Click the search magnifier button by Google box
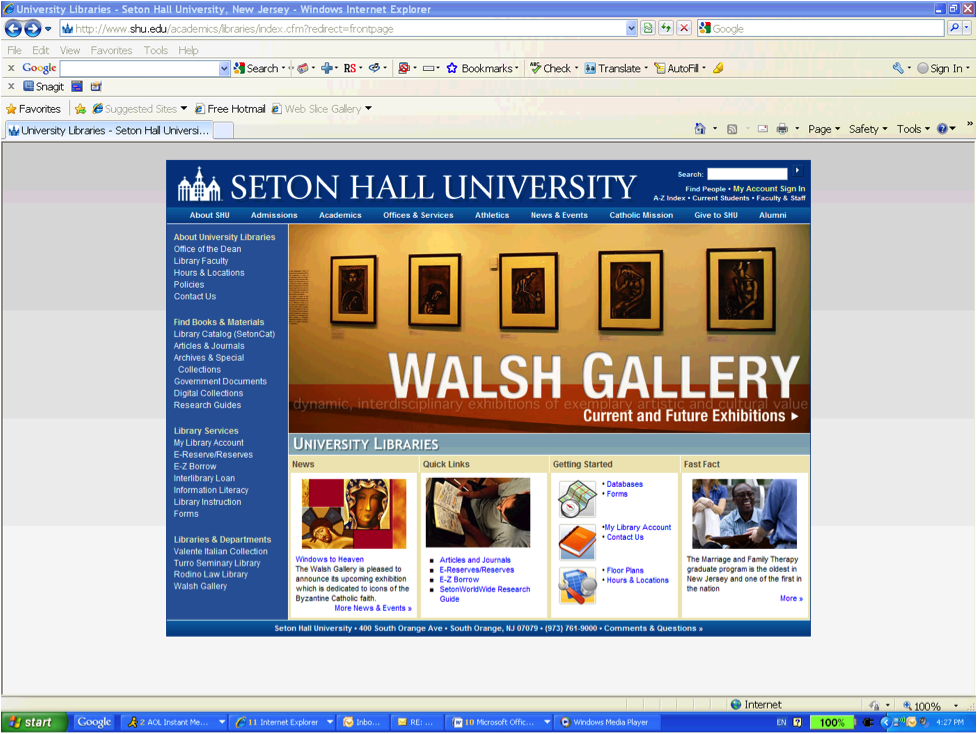This screenshot has width=977, height=734. 954,29
